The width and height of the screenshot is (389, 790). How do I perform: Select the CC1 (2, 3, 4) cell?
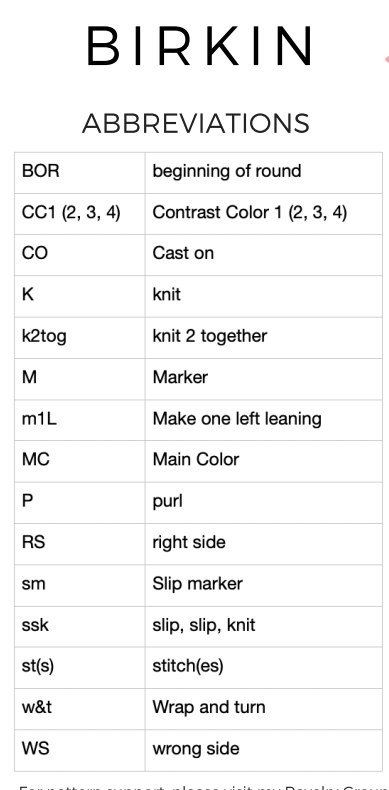pos(80,214)
